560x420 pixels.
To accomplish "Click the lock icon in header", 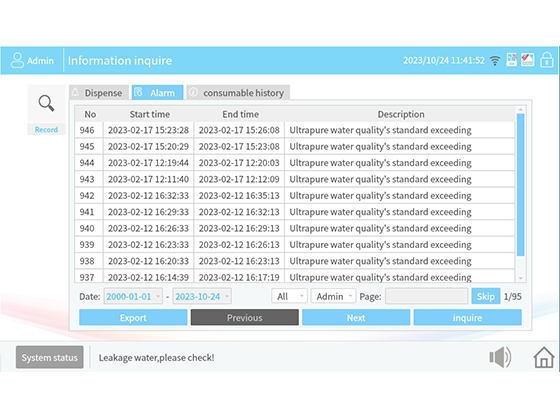I will pyautogui.click(x=546, y=60).
